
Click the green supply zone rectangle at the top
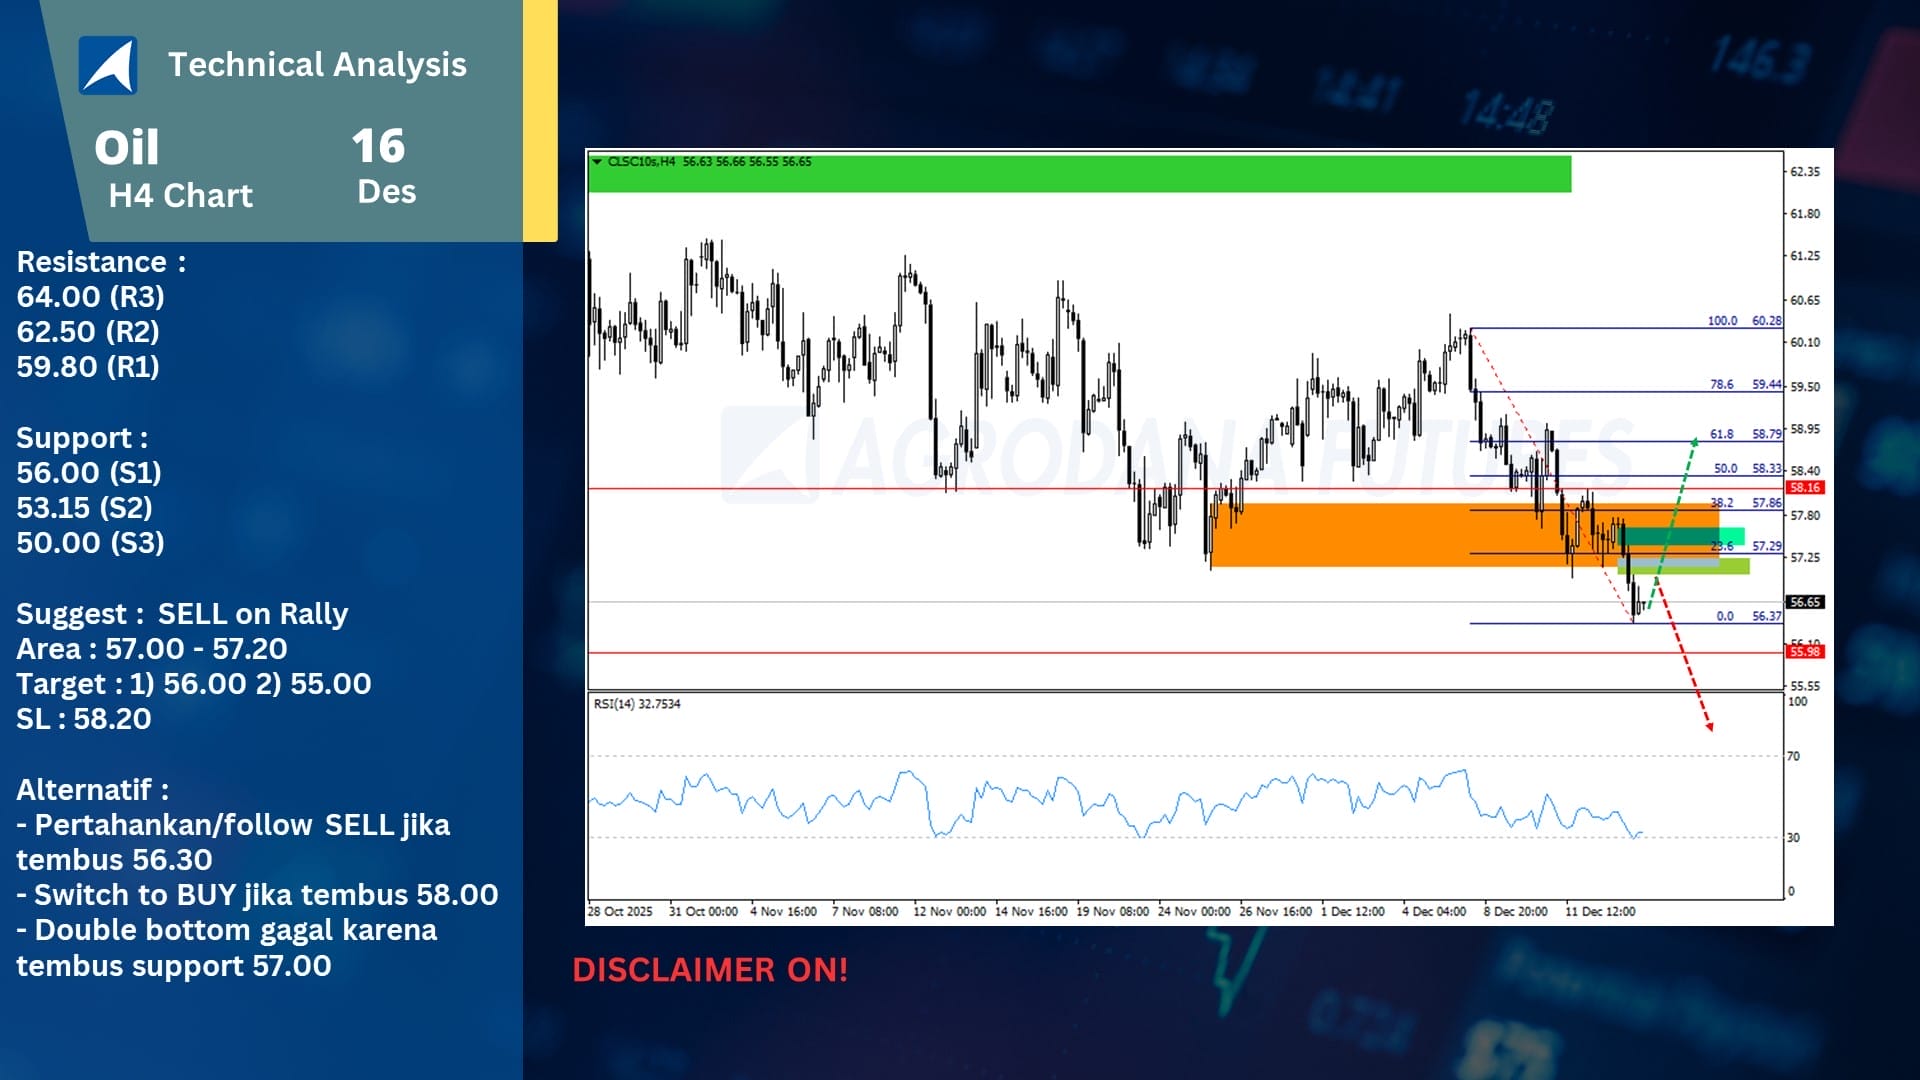1080,176
